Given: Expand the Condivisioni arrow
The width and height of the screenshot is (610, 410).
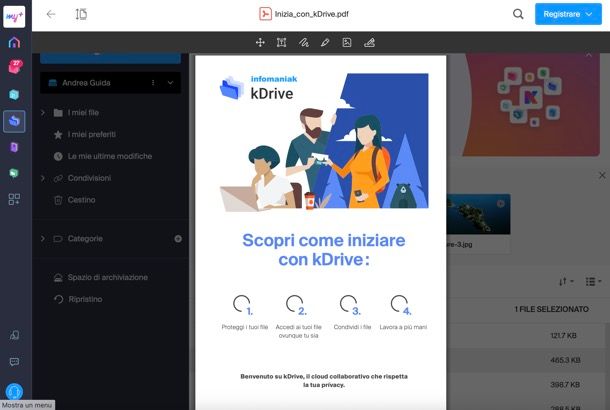Looking at the screenshot, I should click(43, 178).
